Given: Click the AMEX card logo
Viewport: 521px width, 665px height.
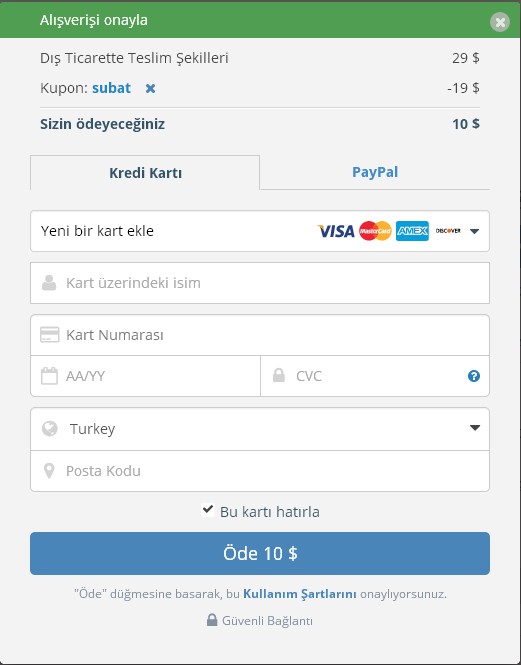Looking at the screenshot, I should point(412,231).
